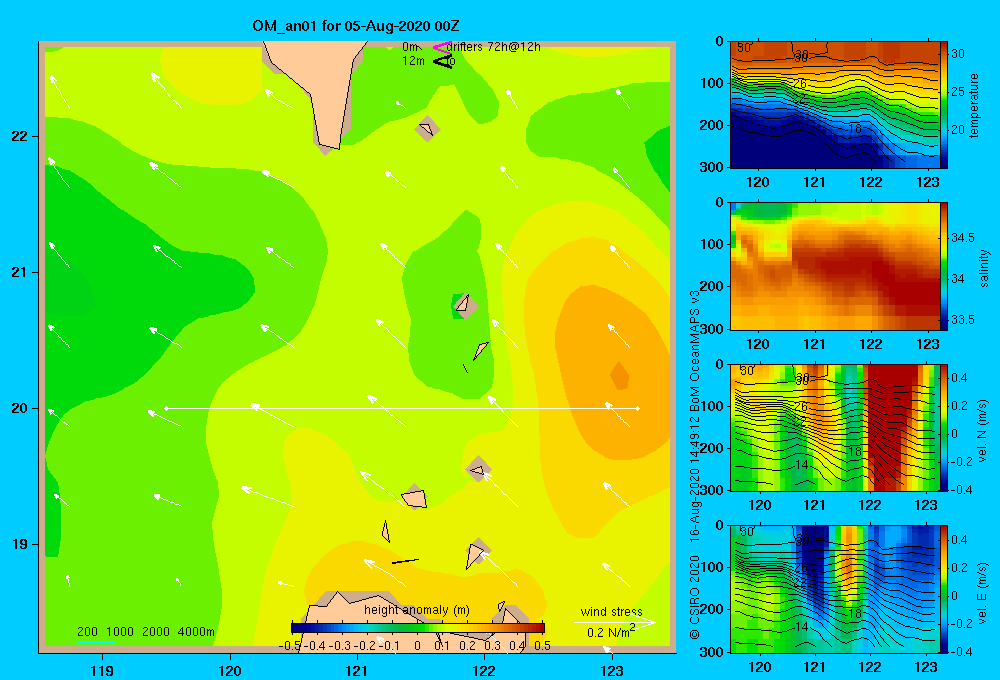This screenshot has height=680, width=1000.
Task: Click the vertical 'vel. E (m/s)' label
Action: click(983, 591)
